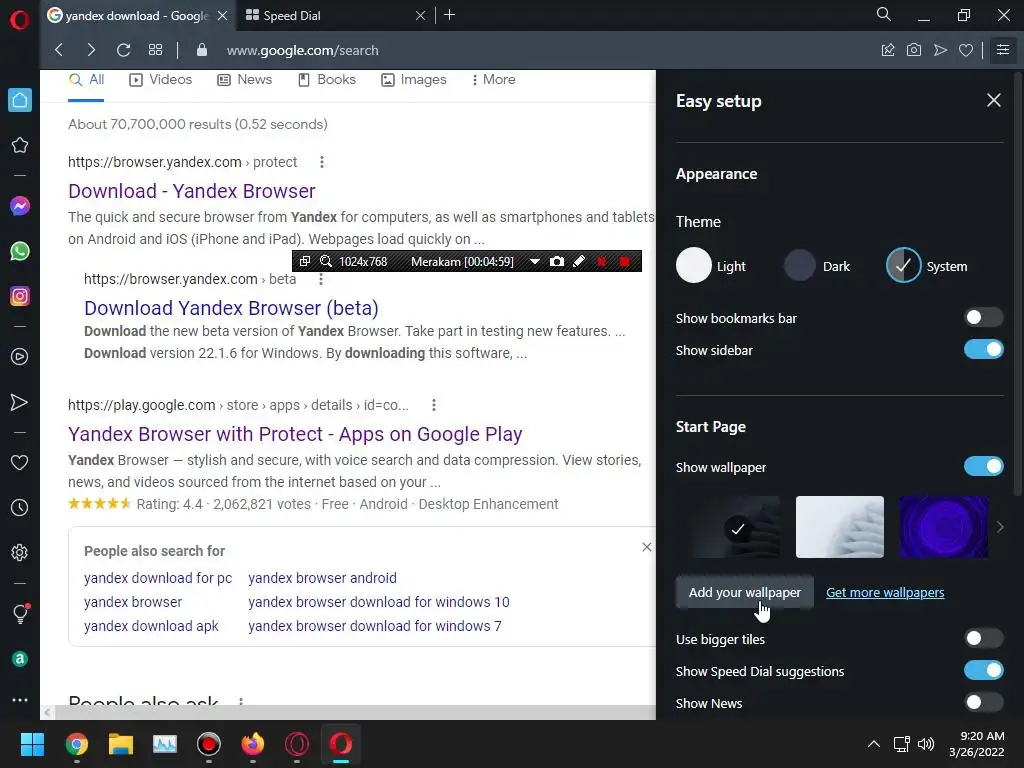Image resolution: width=1024 pixels, height=768 pixels.
Task: Open the Opera Flow send icon in address bar
Action: [940, 50]
